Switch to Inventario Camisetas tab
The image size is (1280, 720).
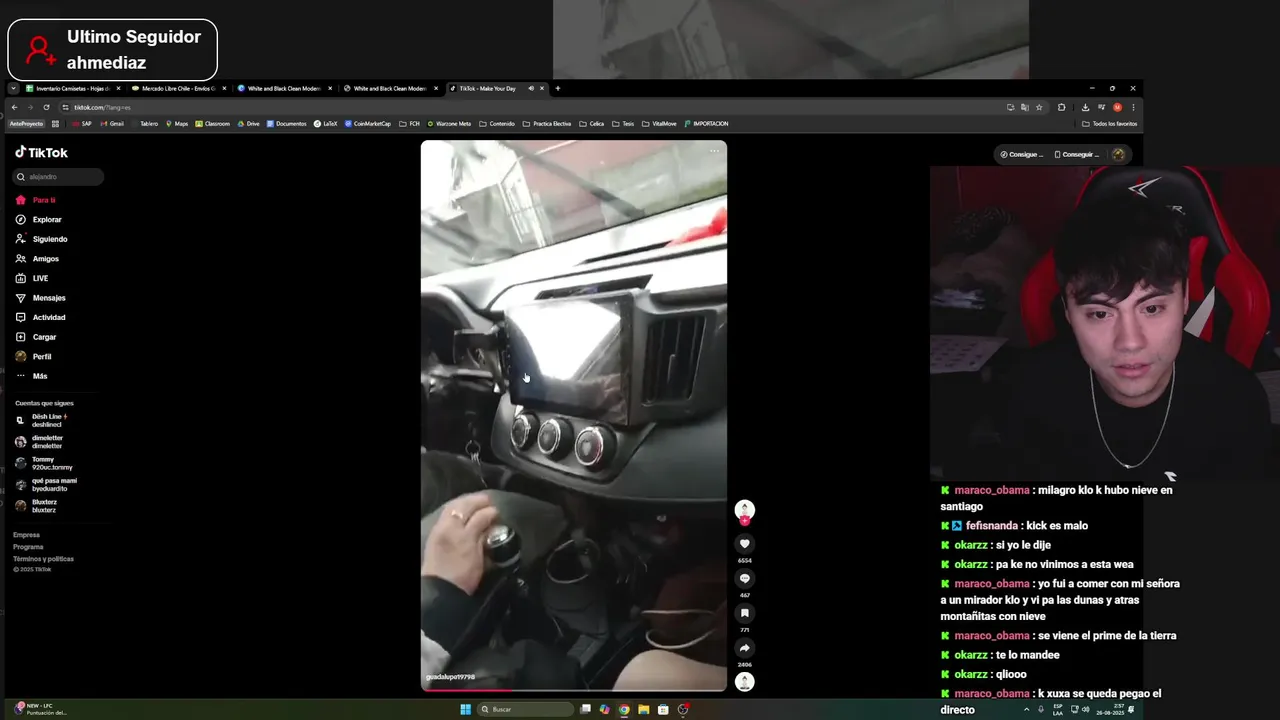point(72,88)
